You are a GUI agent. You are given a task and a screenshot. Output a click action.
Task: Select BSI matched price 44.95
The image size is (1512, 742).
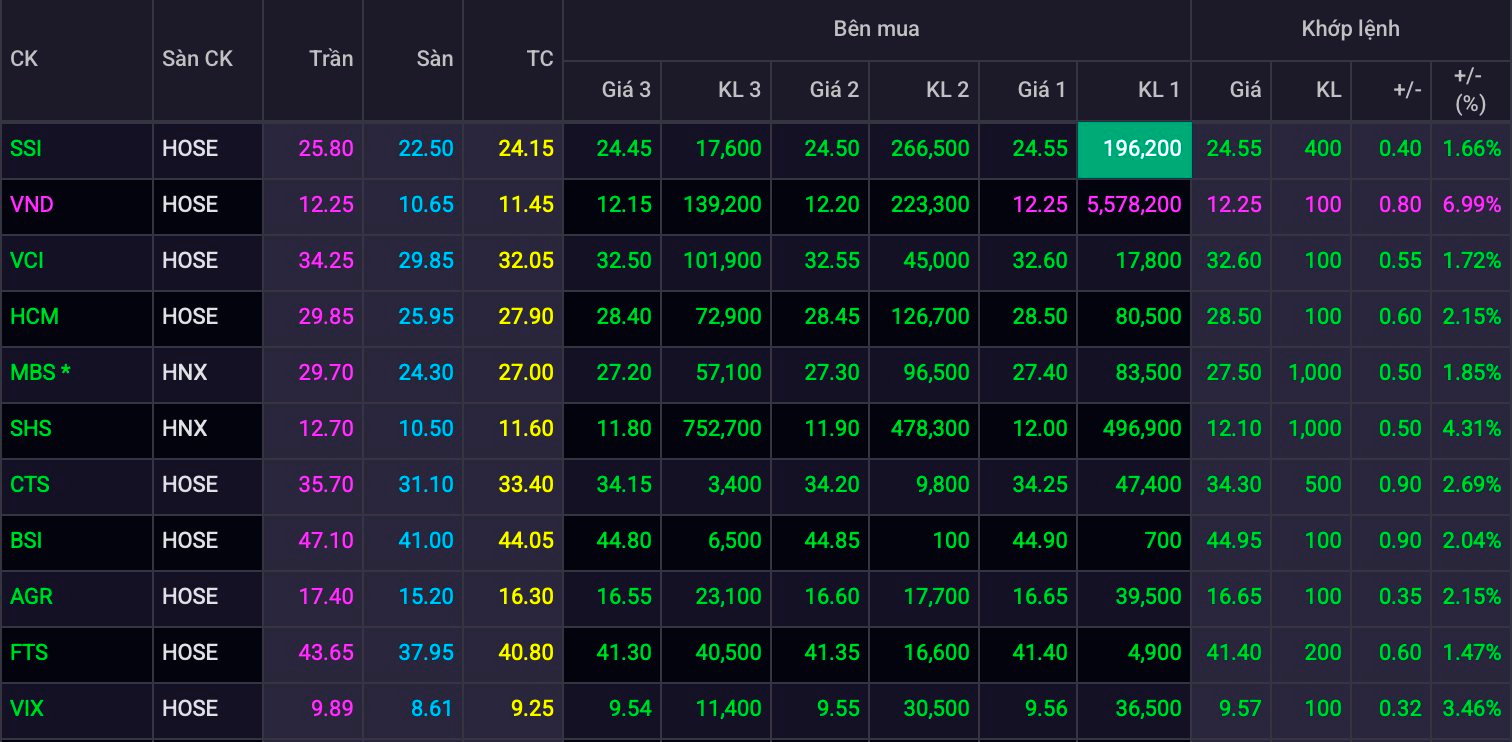pos(1234,541)
